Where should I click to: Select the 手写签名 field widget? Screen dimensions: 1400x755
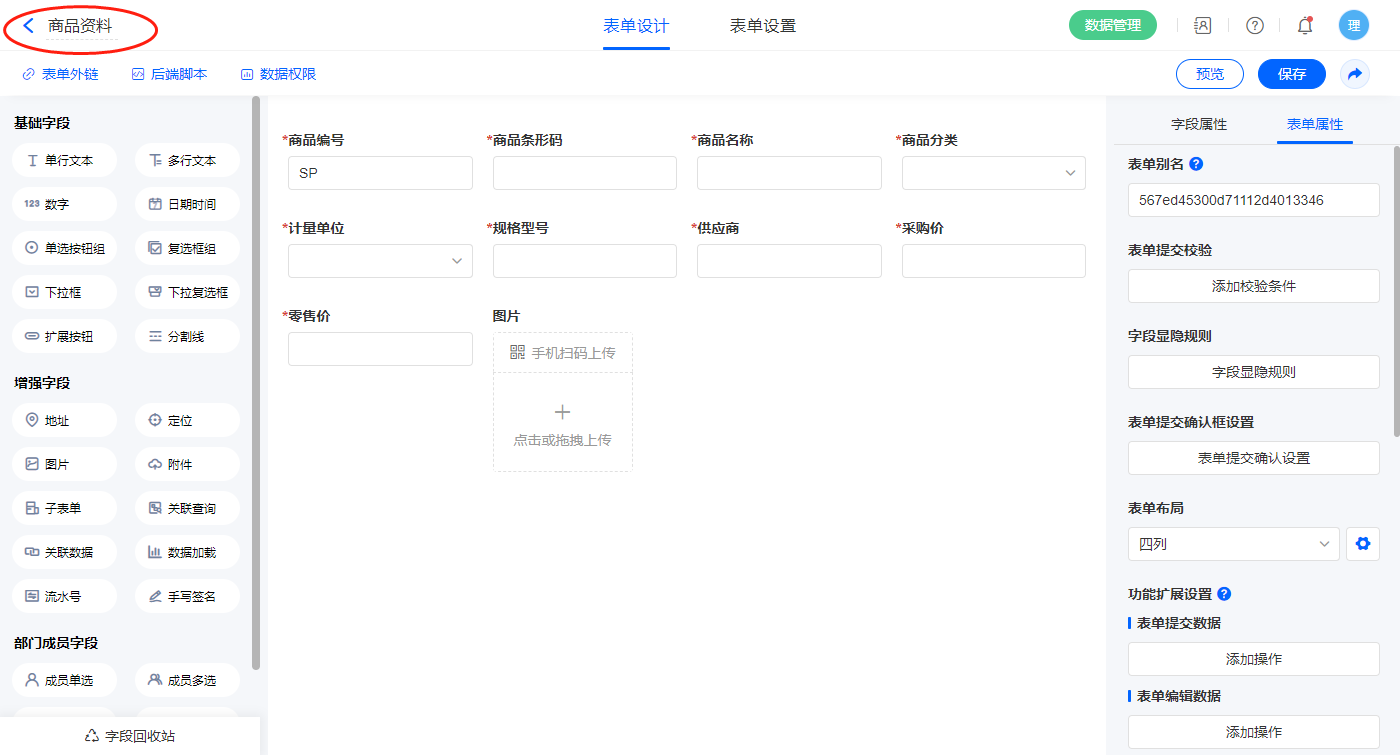coord(187,596)
